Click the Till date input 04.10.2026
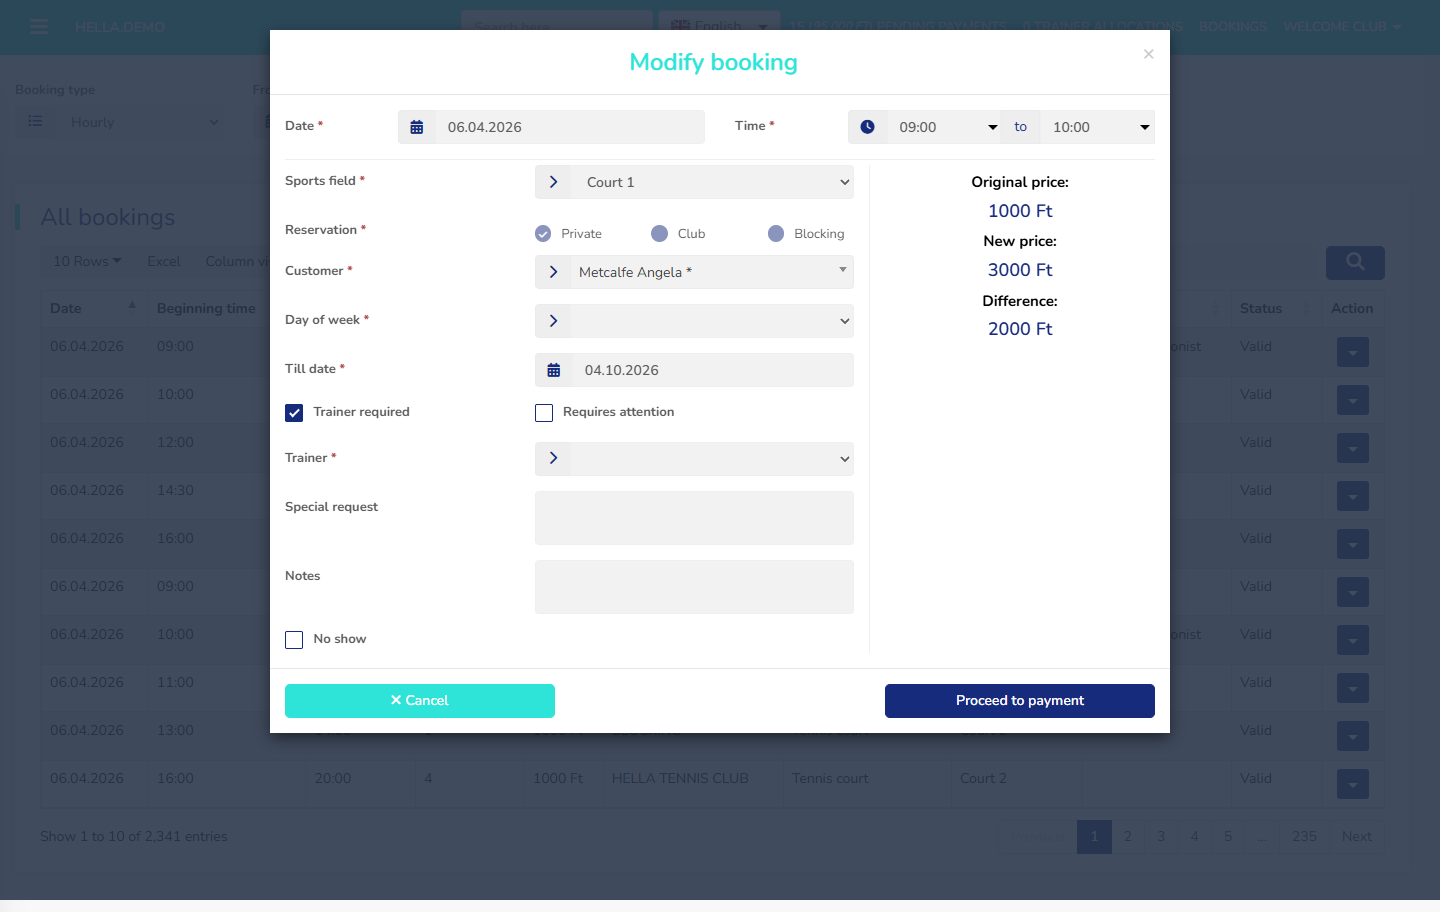Image resolution: width=1440 pixels, height=912 pixels. 712,370
